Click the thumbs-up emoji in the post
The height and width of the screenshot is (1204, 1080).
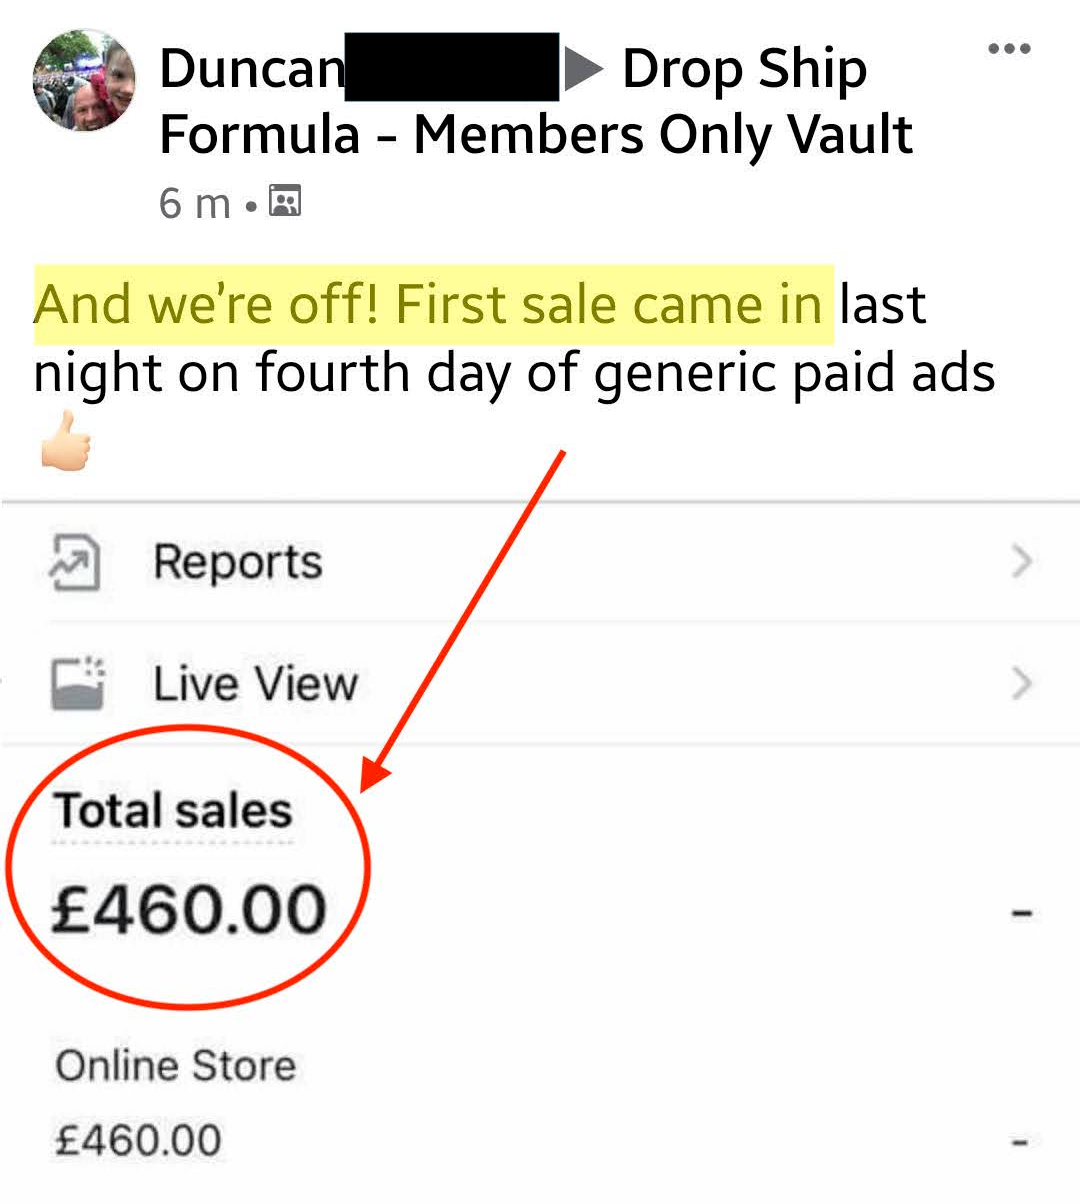66,442
